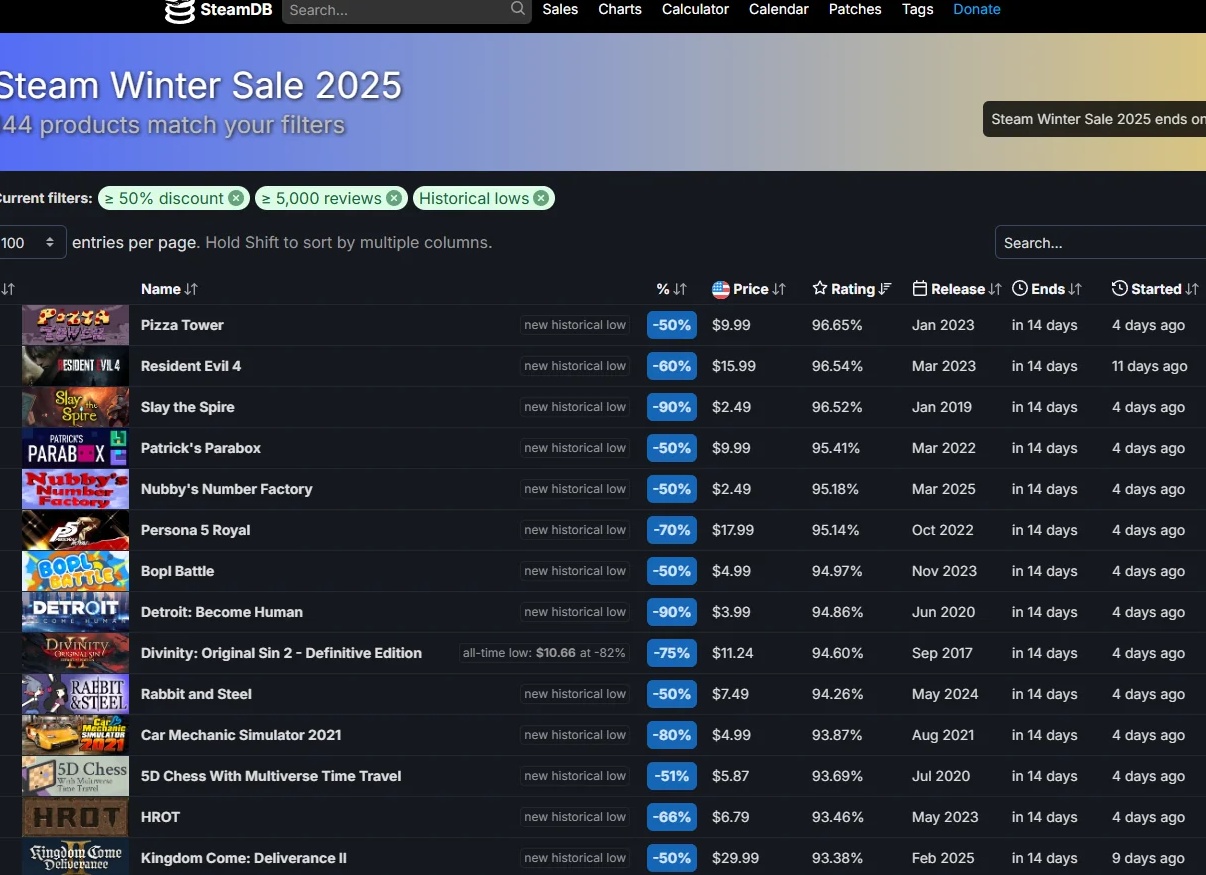Sort by Price column with flag icon
Image resolution: width=1206 pixels, height=875 pixels.
[x=749, y=289]
